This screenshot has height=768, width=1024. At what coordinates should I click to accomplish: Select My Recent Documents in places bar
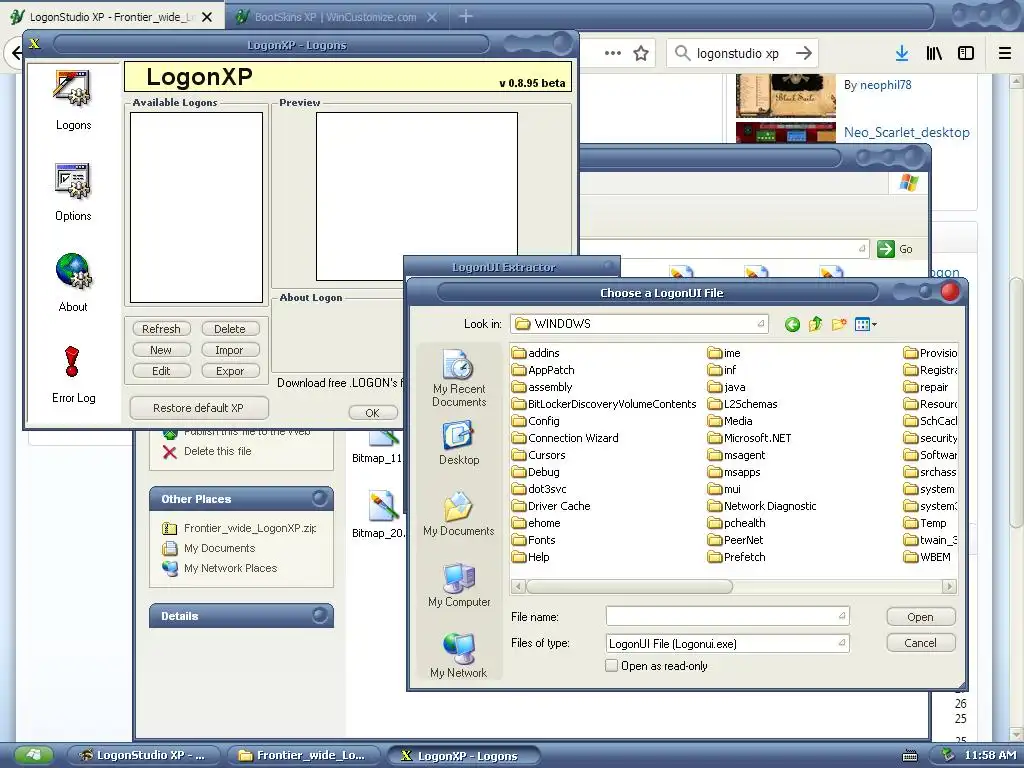point(458,378)
